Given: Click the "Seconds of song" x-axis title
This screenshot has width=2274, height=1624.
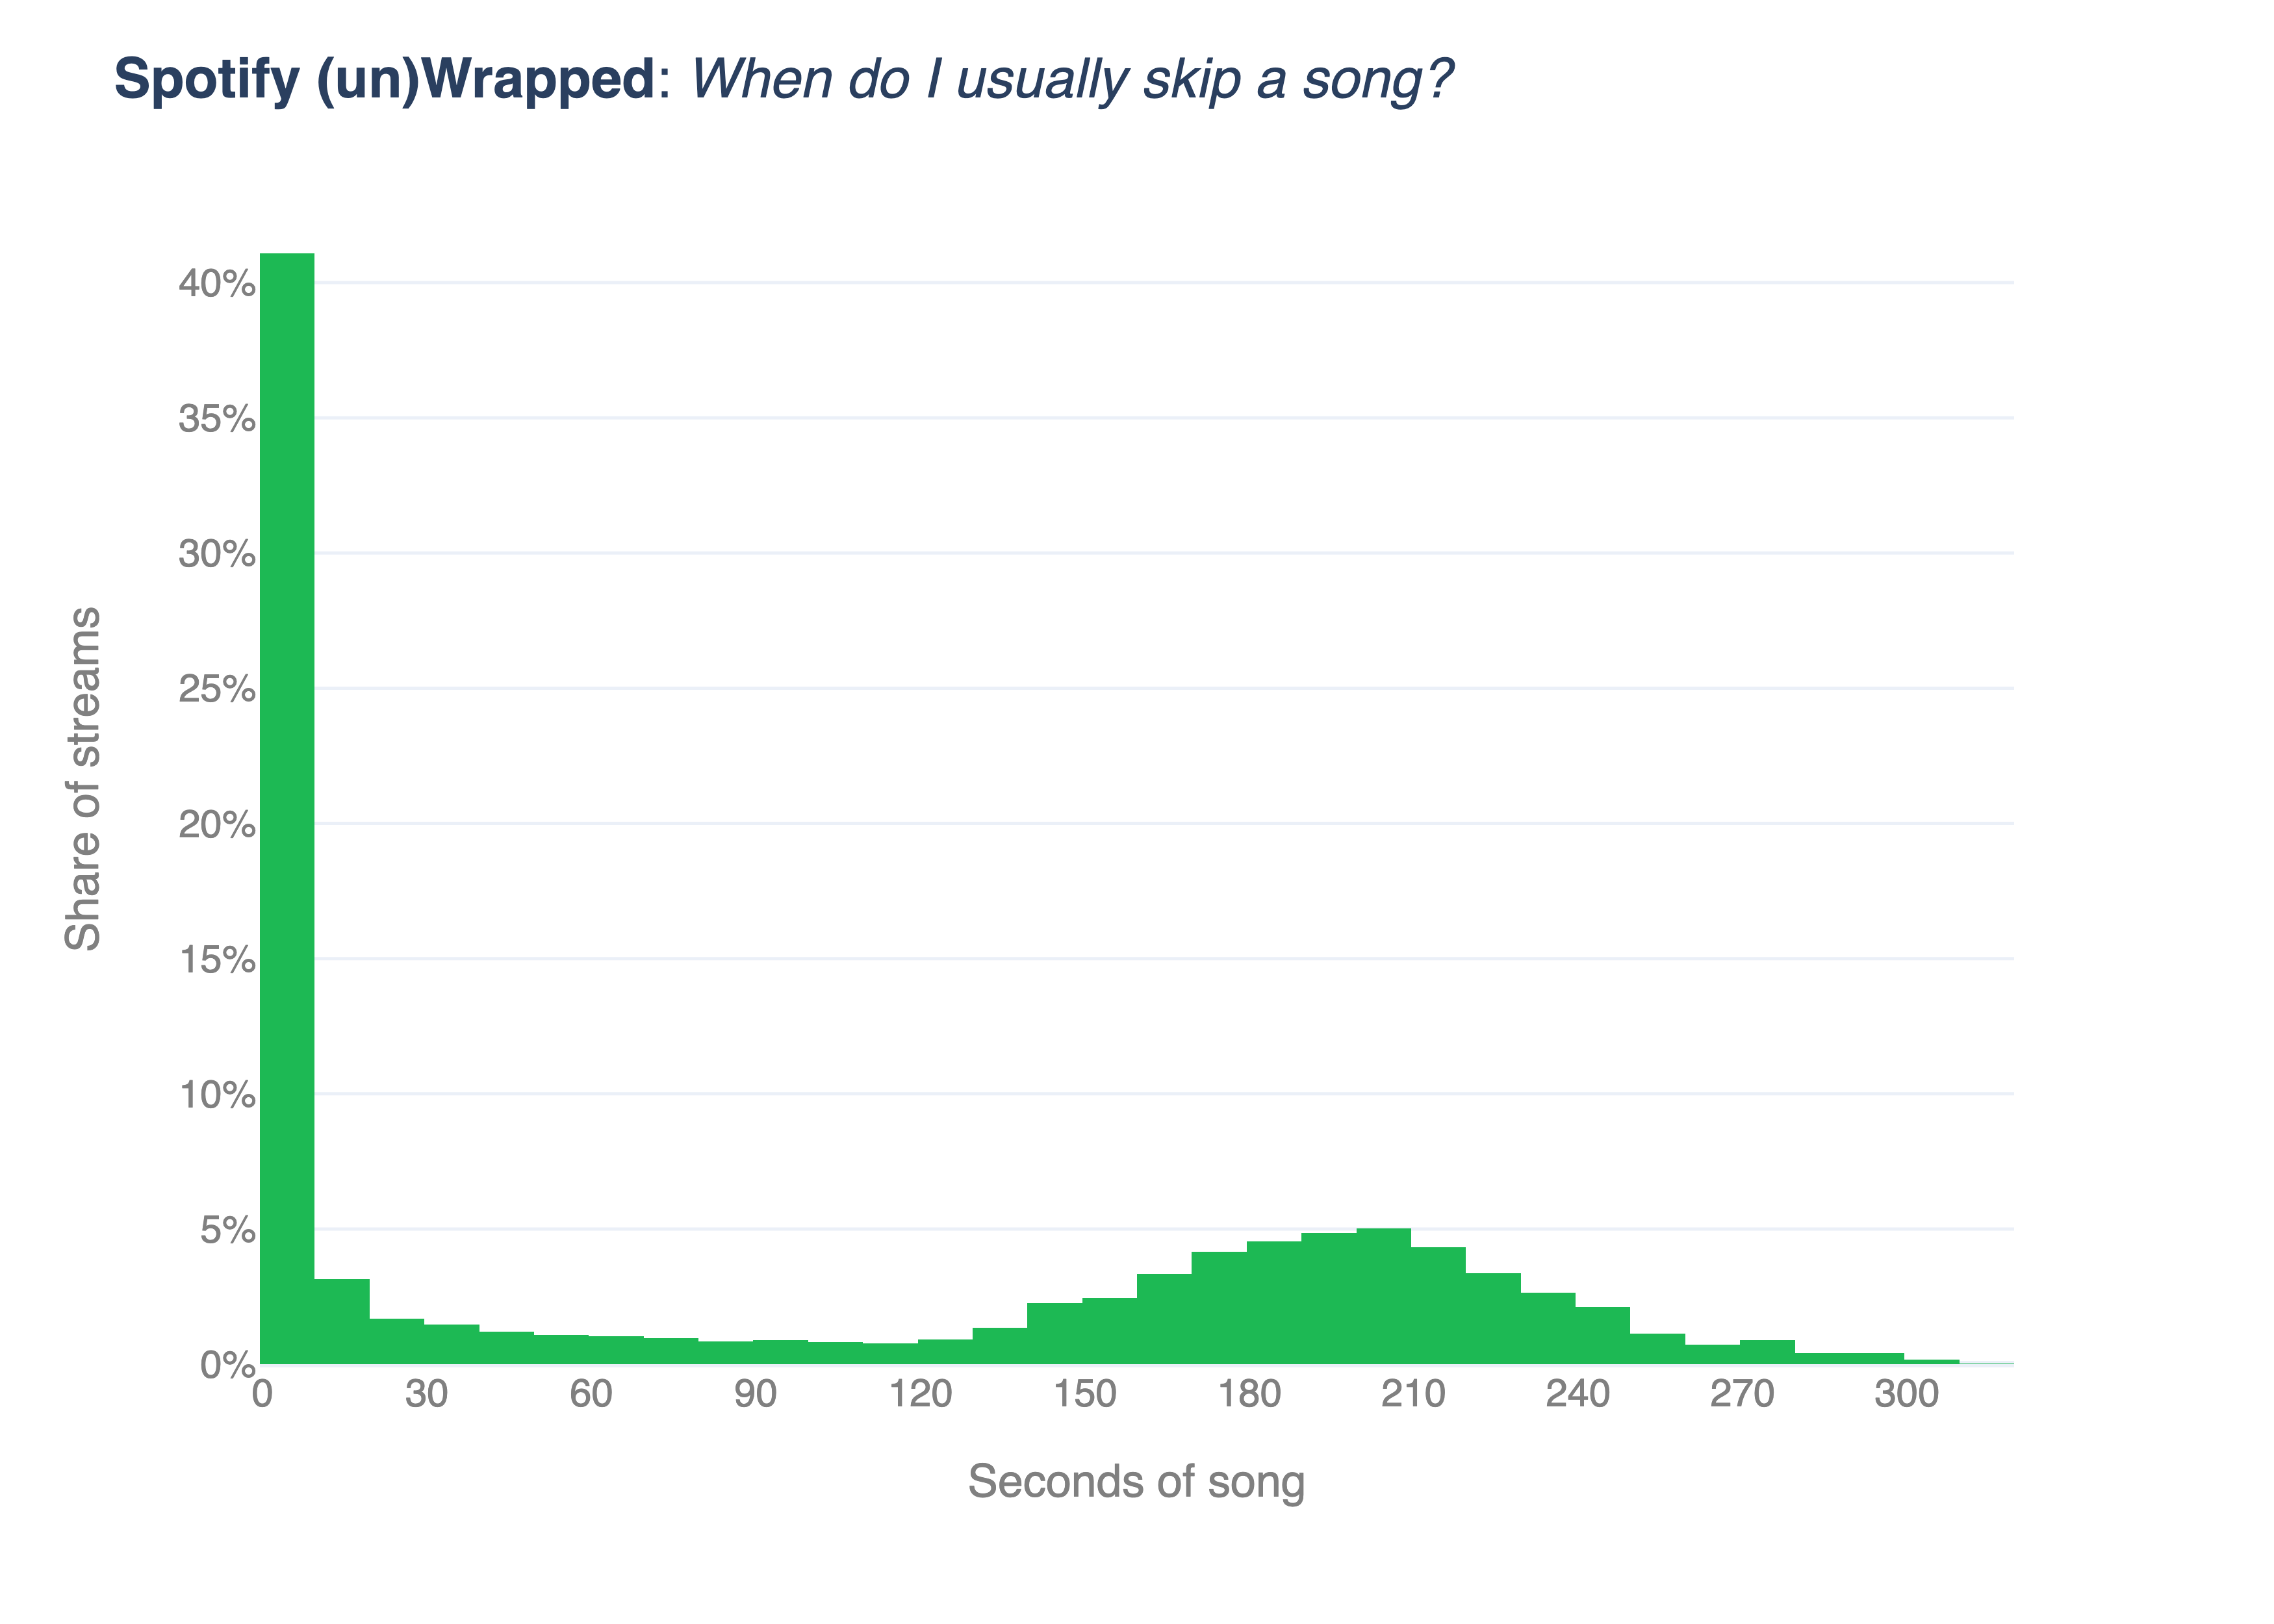Looking at the screenshot, I should click(1136, 1482).
